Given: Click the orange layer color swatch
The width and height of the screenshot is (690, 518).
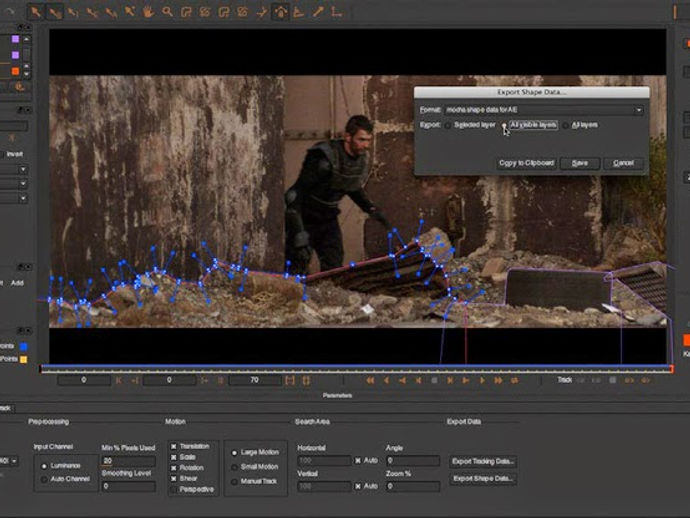Looking at the screenshot, I should coord(15,71).
